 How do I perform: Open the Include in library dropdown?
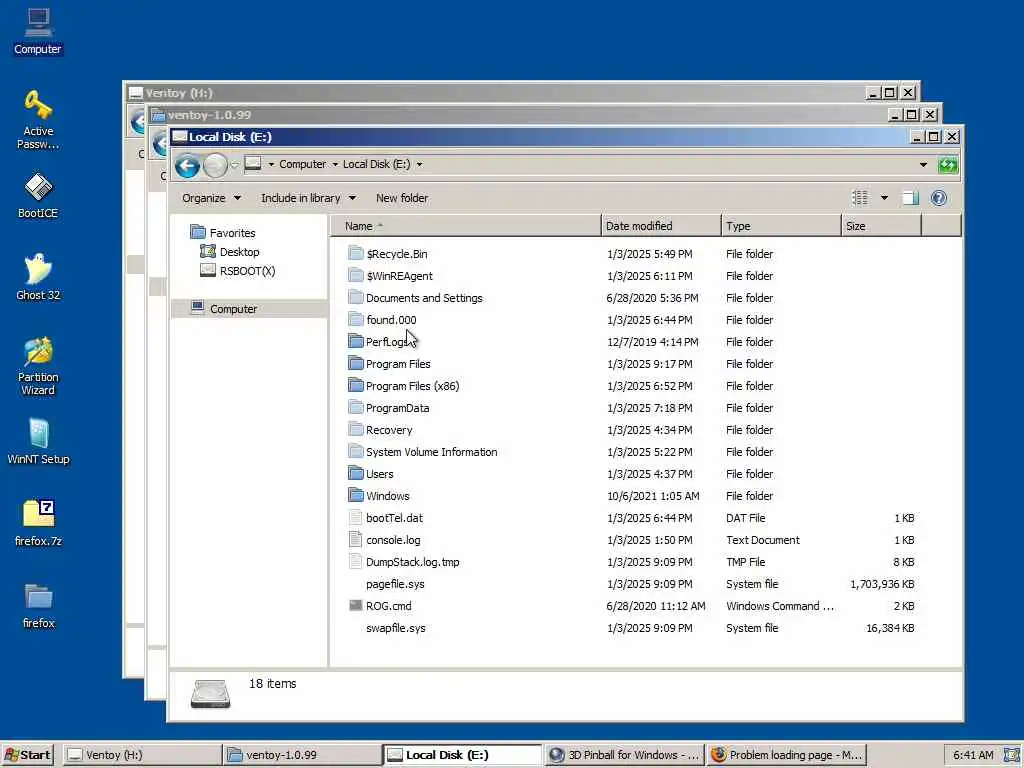308,198
